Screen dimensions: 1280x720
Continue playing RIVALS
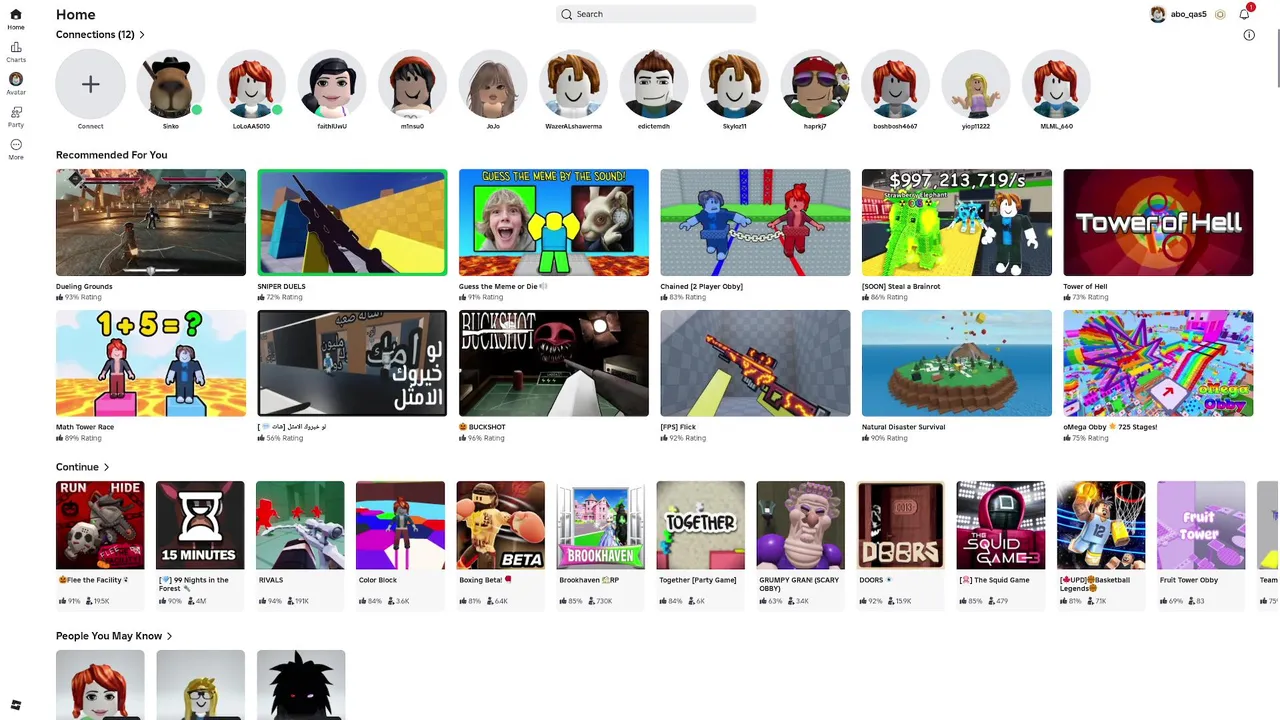pyautogui.click(x=300, y=525)
